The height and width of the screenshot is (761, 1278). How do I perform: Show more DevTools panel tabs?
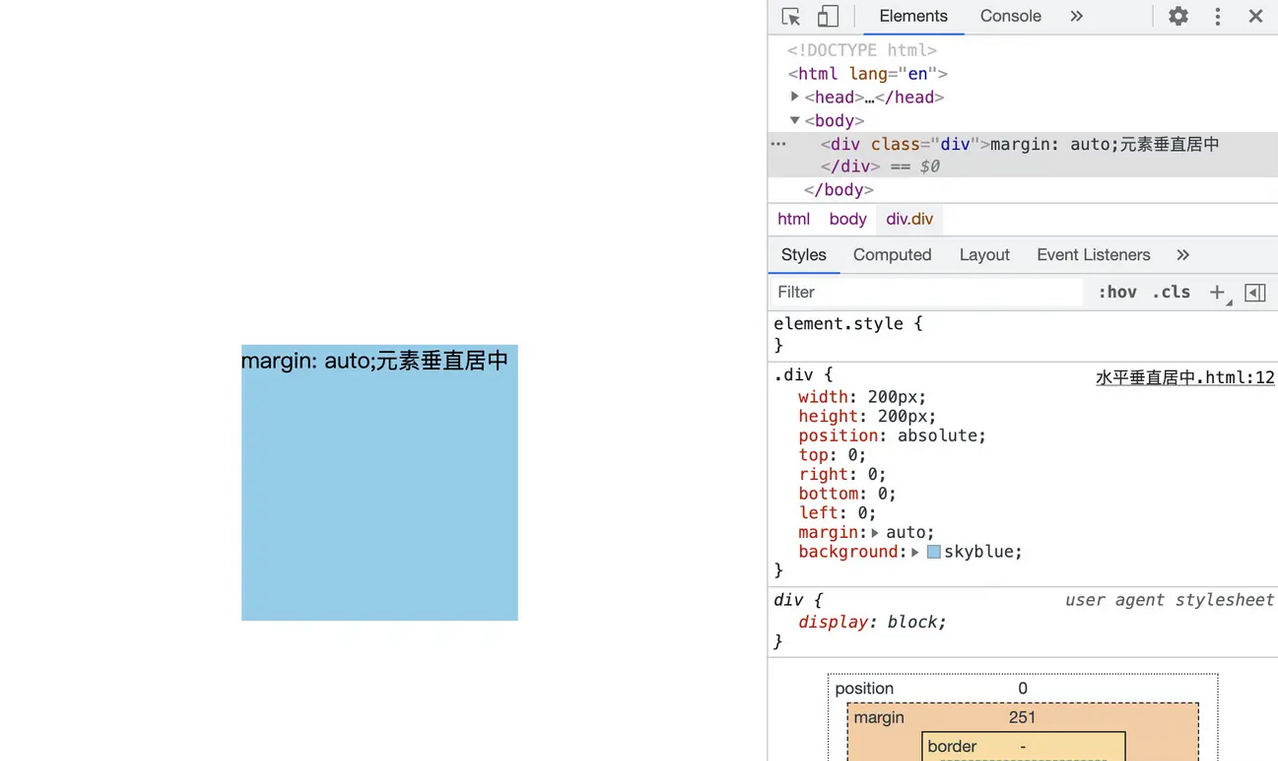(x=1076, y=17)
